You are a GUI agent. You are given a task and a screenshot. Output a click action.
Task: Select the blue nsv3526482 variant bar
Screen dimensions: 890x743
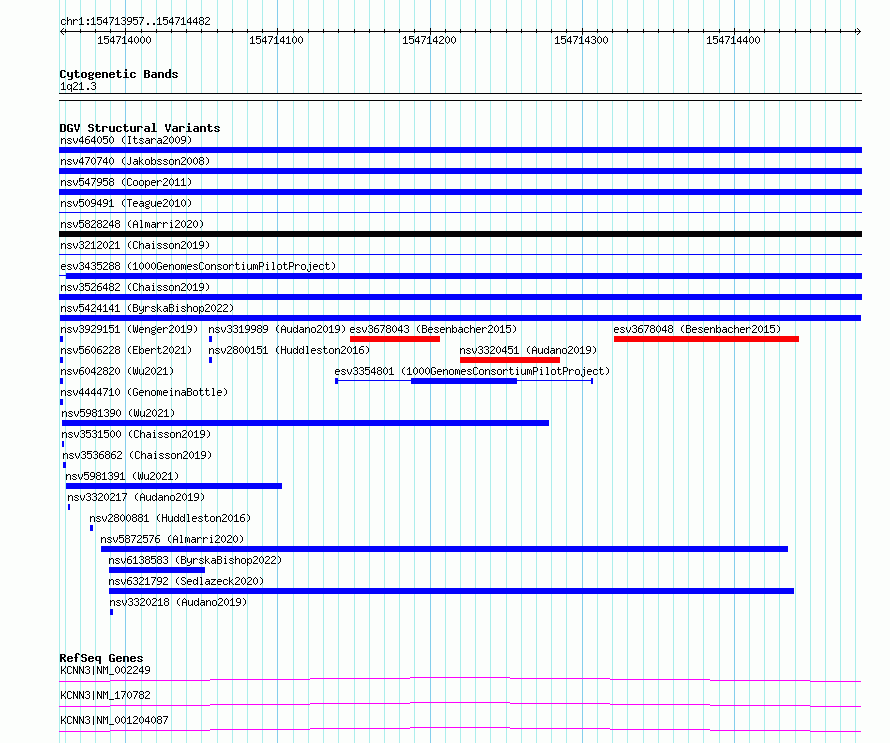(x=460, y=297)
